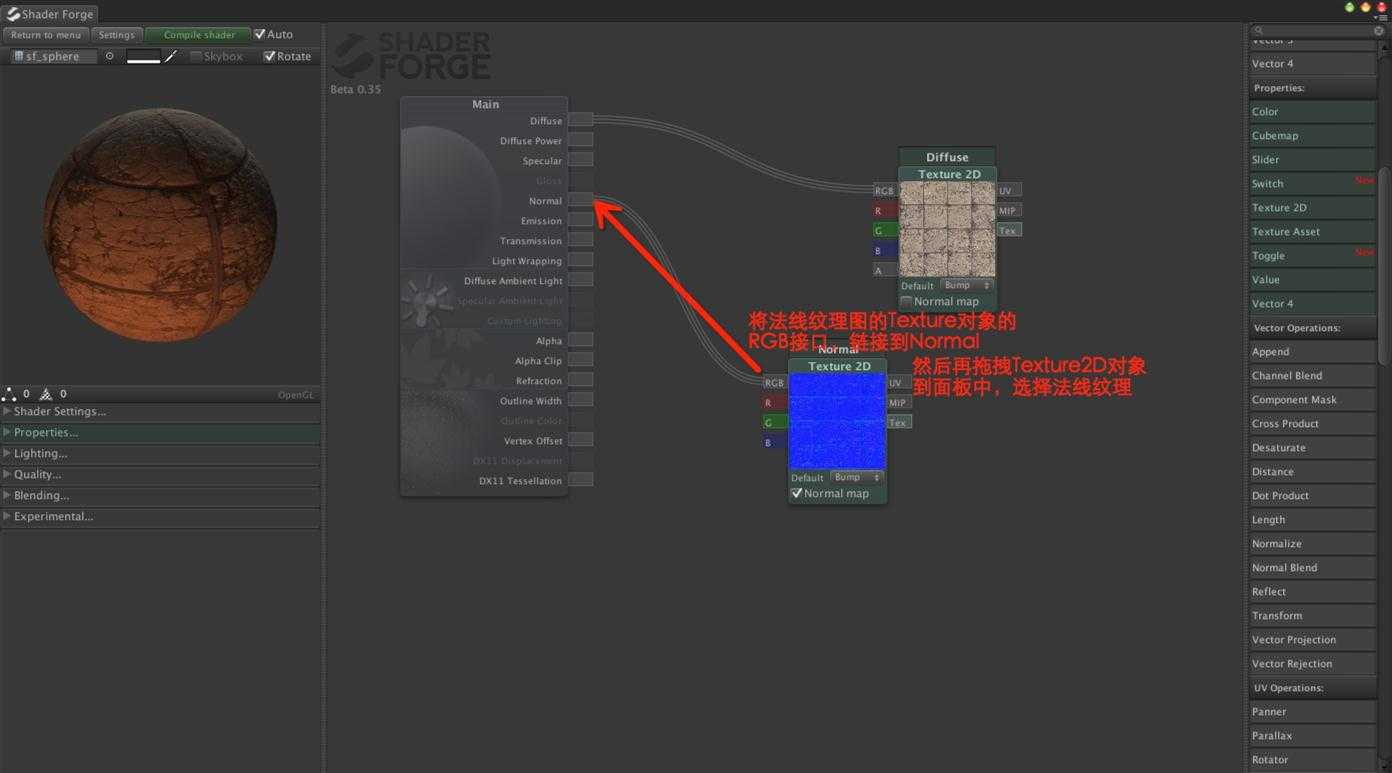1392x773 pixels.
Task: Select the Cubemap property node
Action: coord(1312,136)
